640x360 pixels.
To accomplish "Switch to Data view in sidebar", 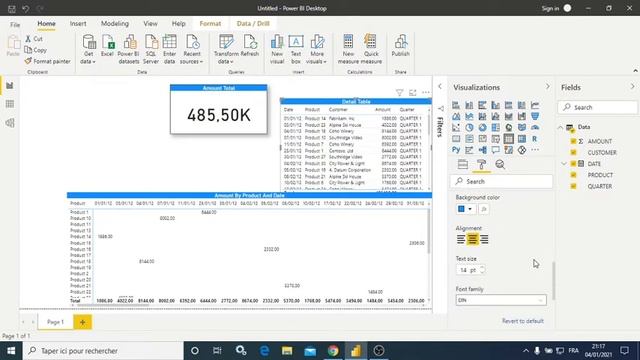I will click(10, 104).
